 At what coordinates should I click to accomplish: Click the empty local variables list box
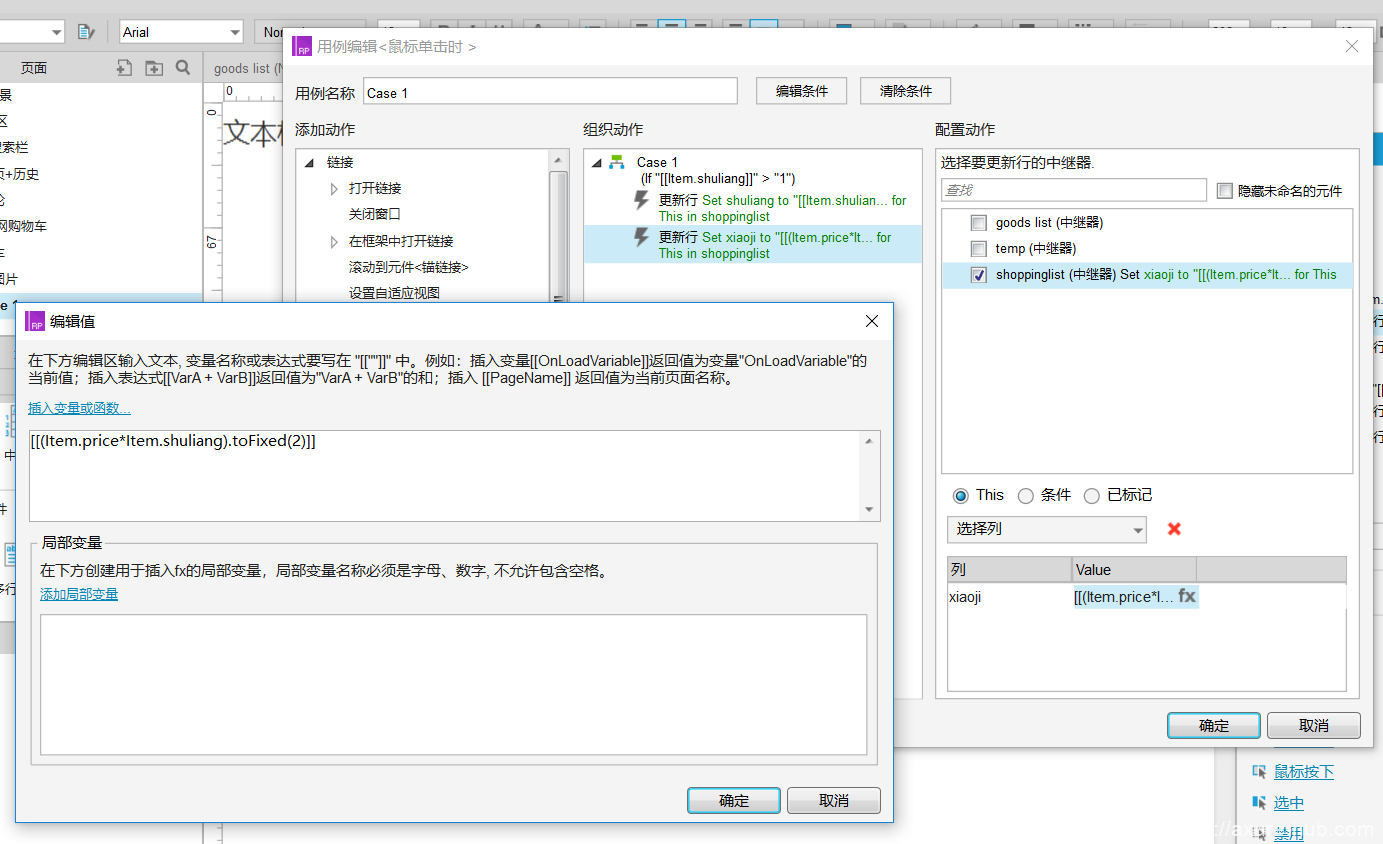coord(453,684)
